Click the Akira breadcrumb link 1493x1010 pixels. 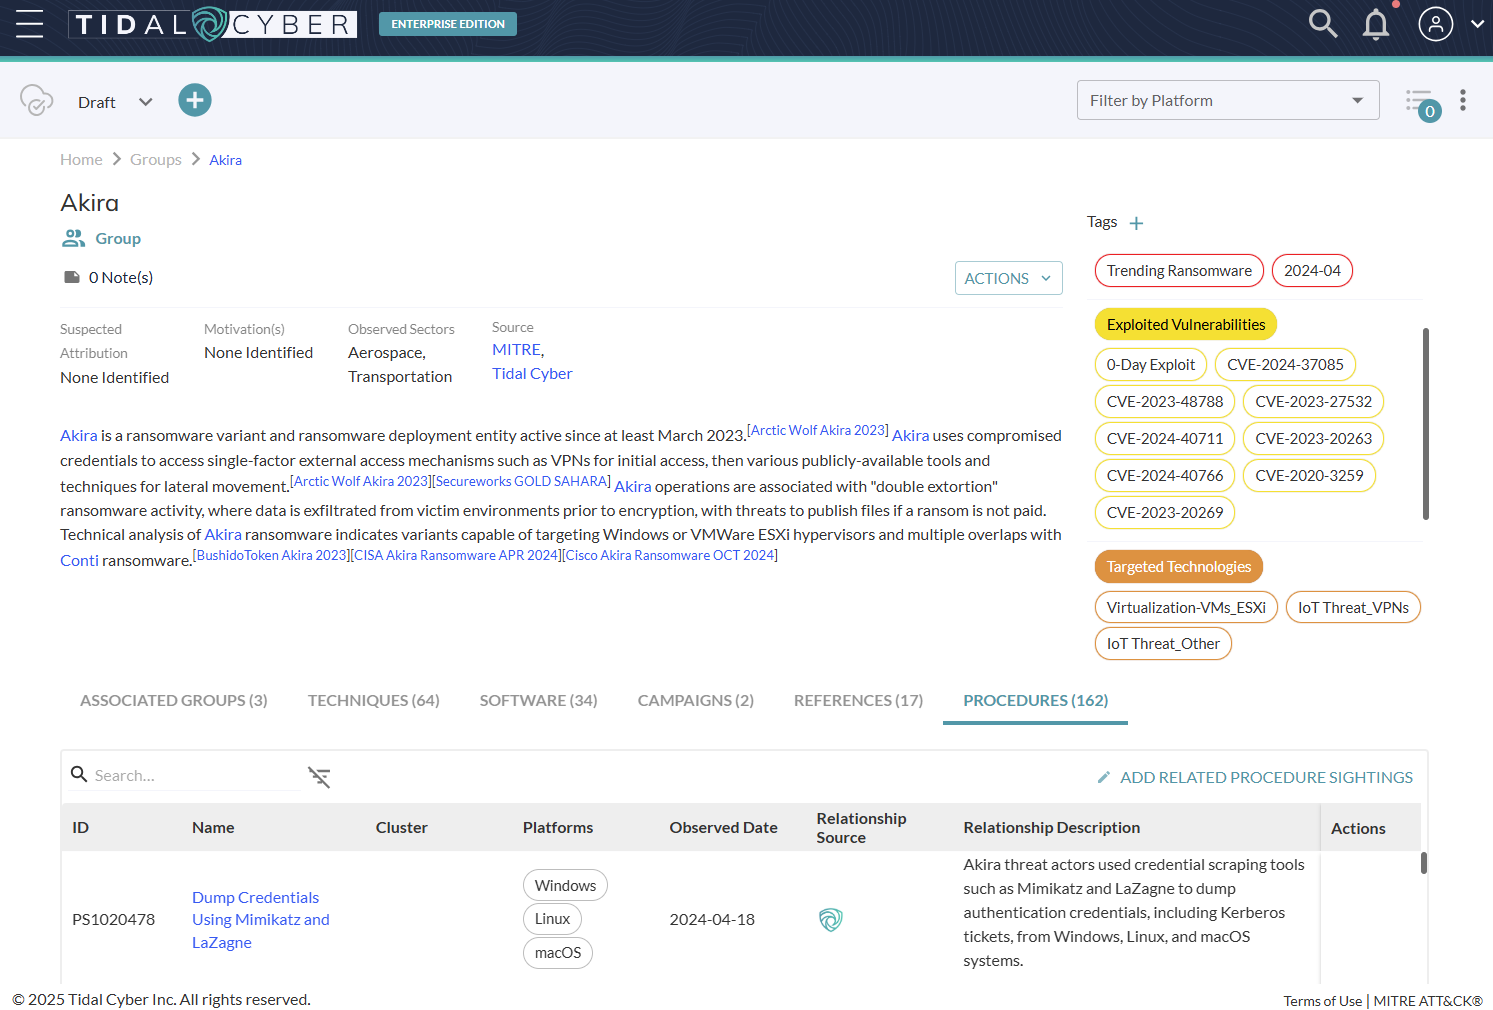[x=225, y=160]
